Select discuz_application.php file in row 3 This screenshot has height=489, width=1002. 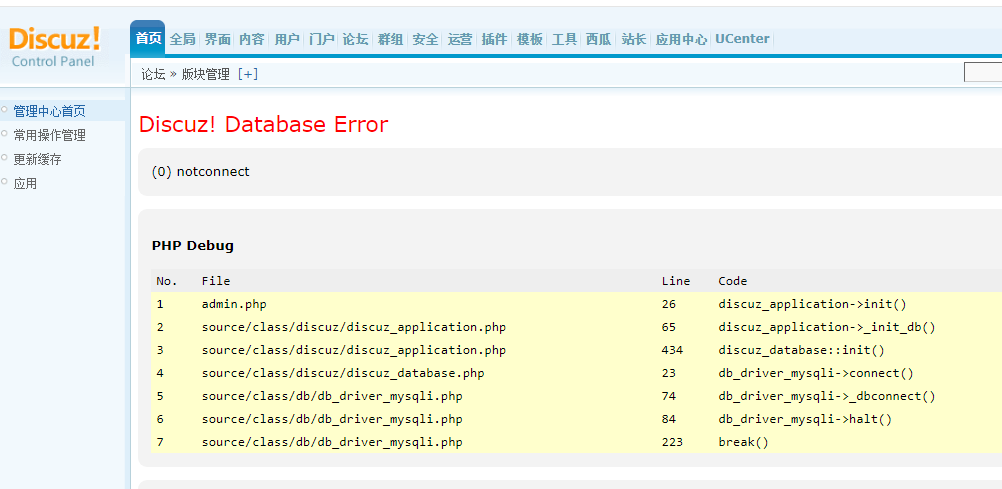[x=354, y=350]
